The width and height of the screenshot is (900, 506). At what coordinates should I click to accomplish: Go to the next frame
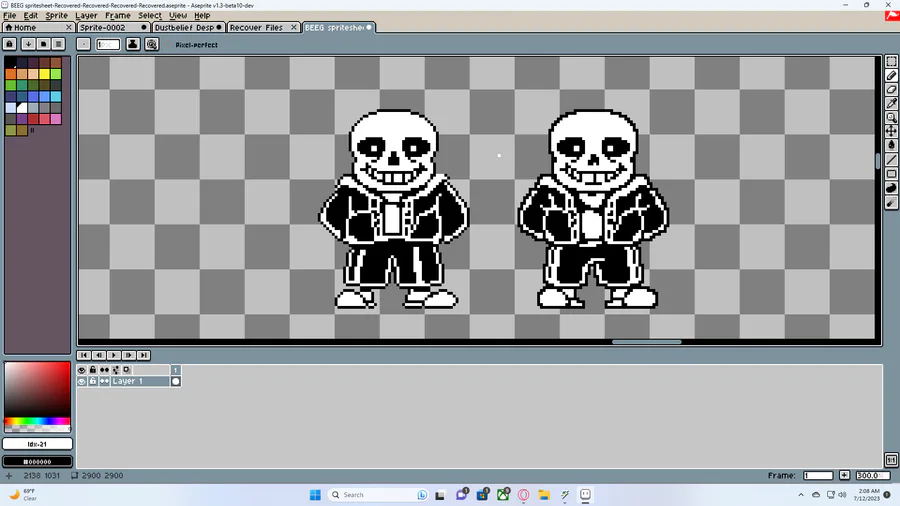(x=129, y=355)
